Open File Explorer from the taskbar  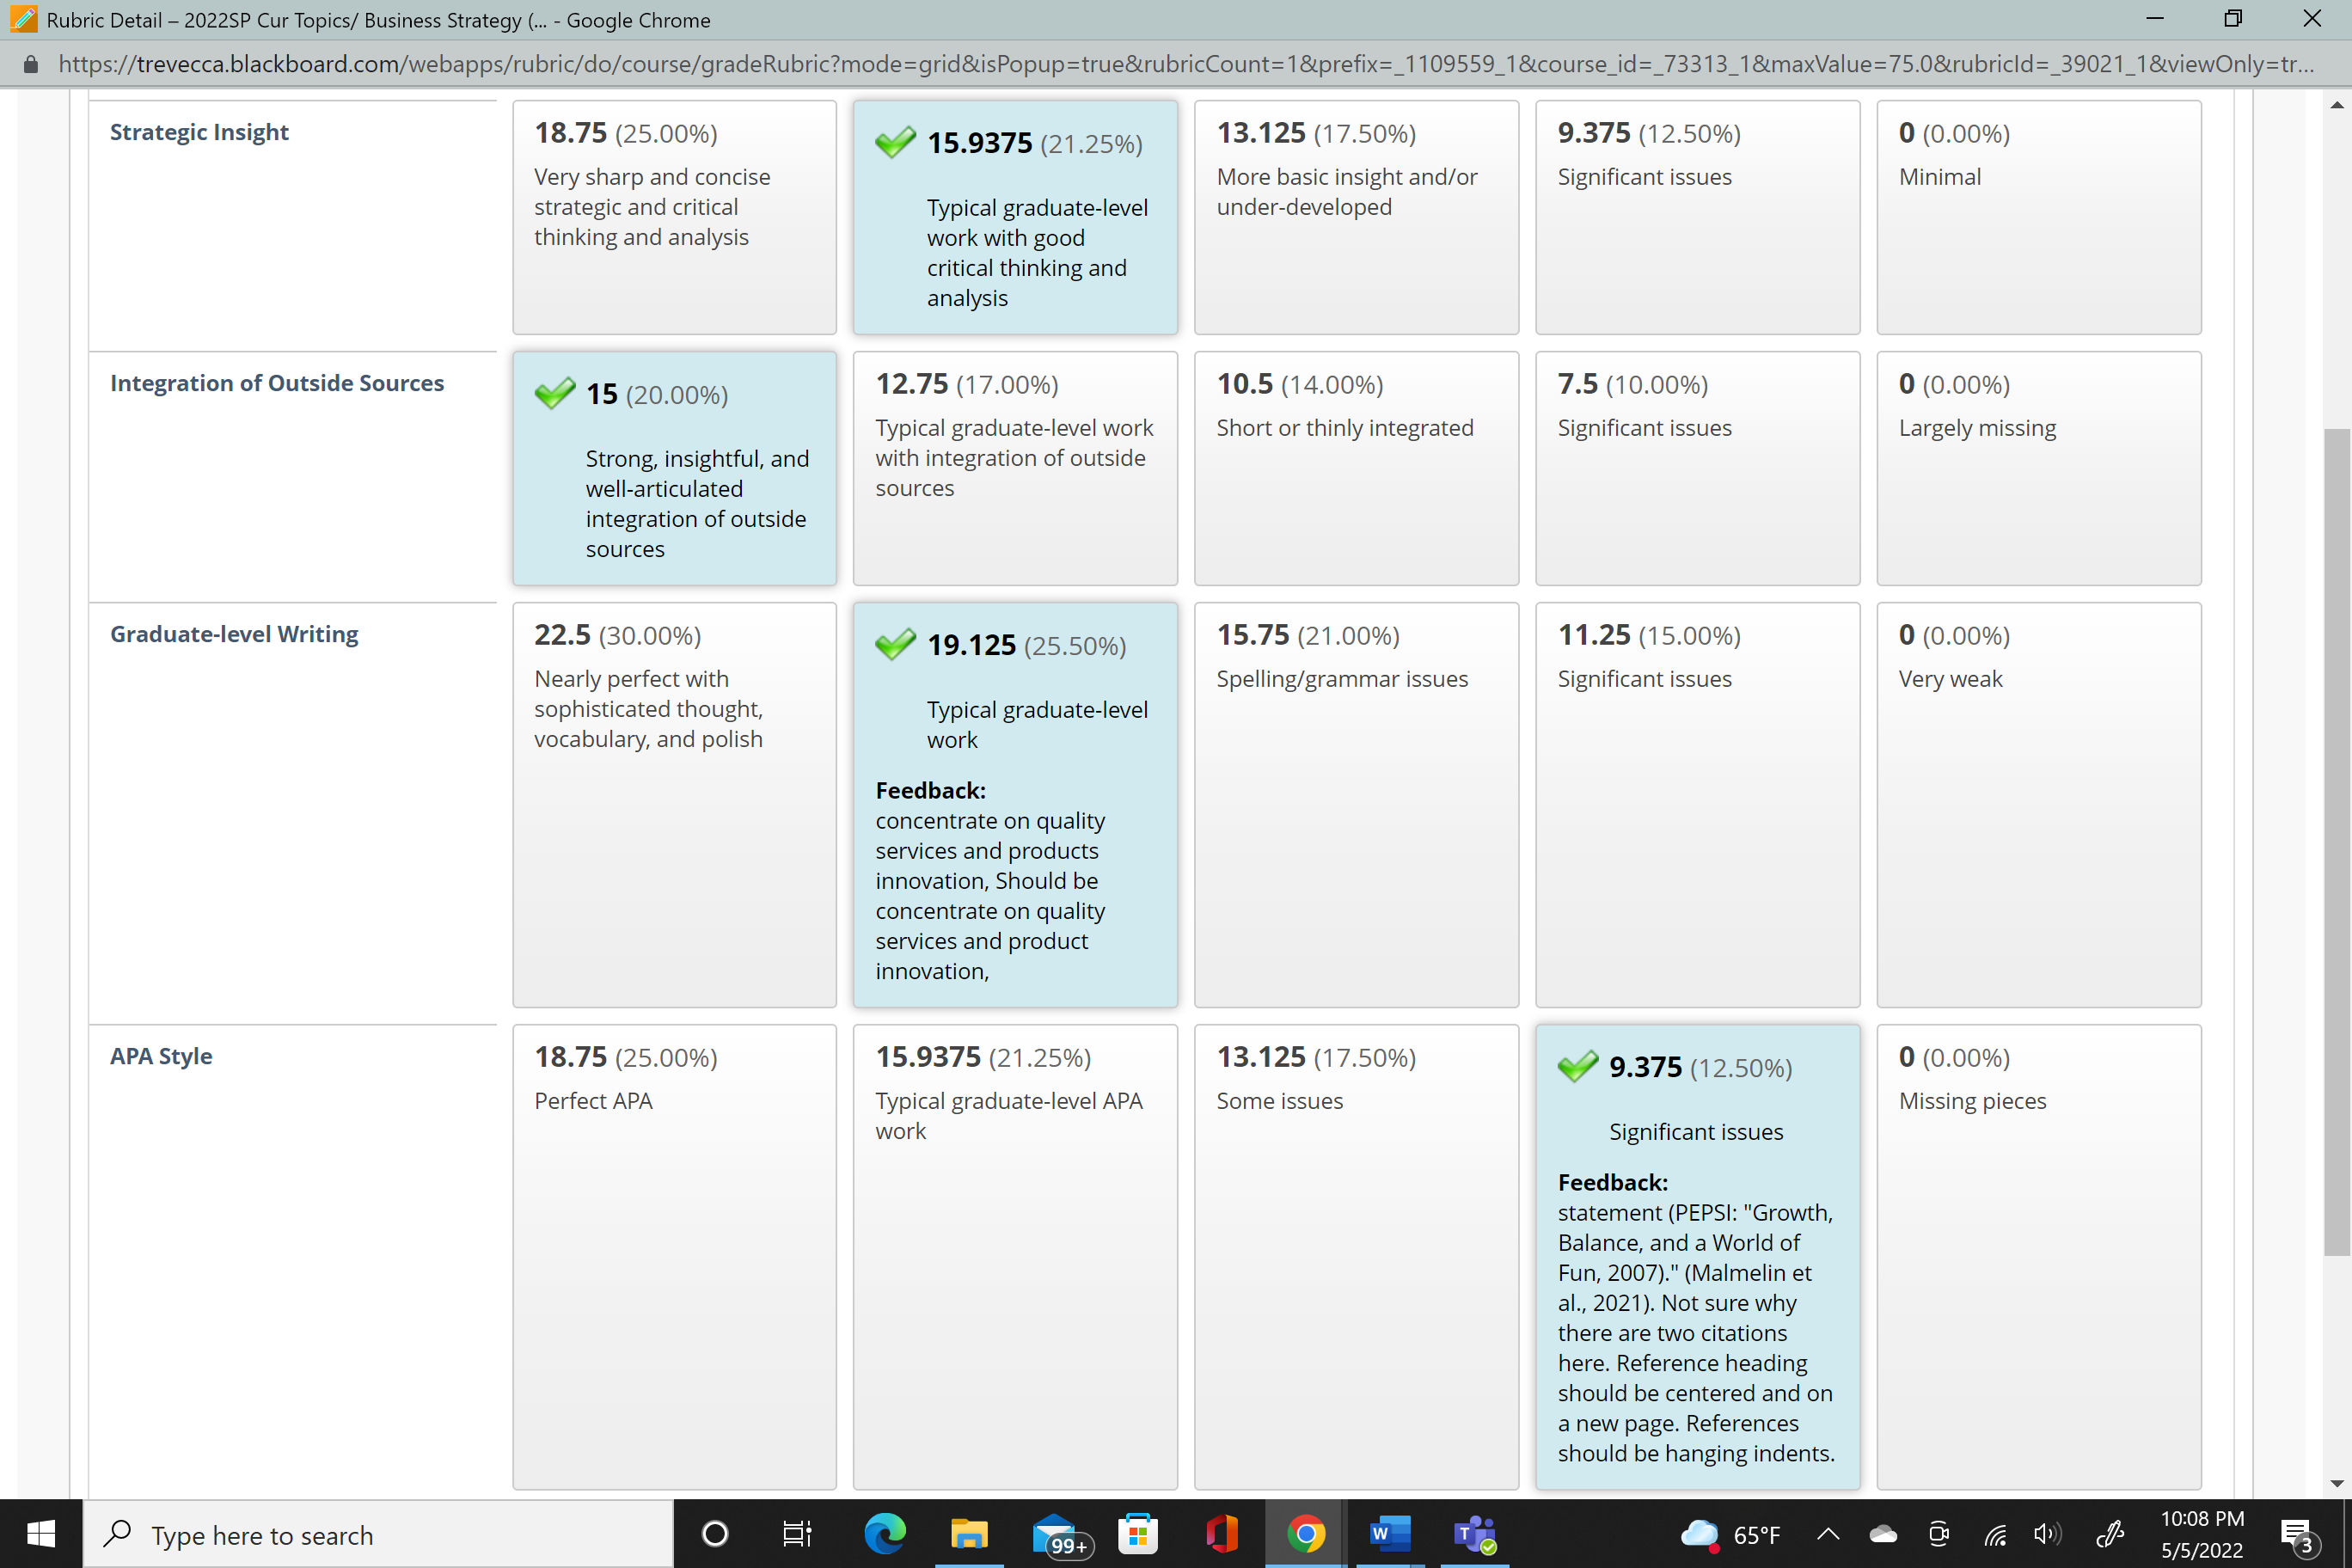click(x=968, y=1533)
